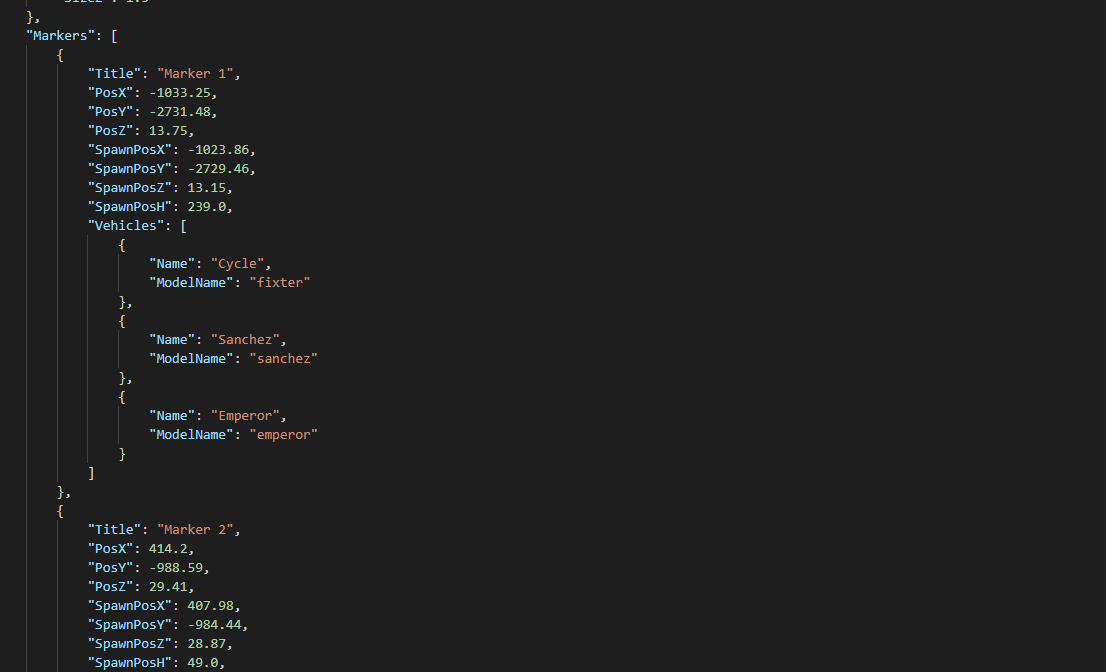The image size is (1106, 672).
Task: Click SpawnPosY value -2729.46
Action: 218,169
